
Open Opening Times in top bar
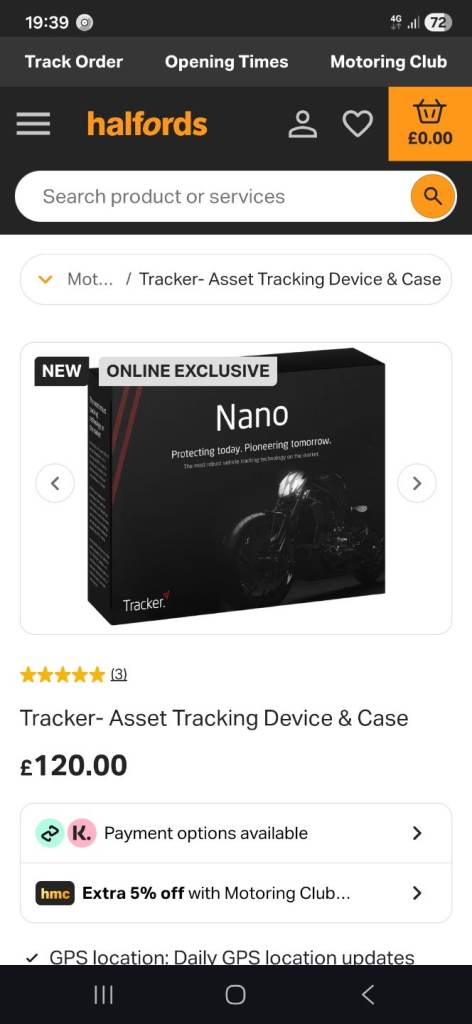227,62
